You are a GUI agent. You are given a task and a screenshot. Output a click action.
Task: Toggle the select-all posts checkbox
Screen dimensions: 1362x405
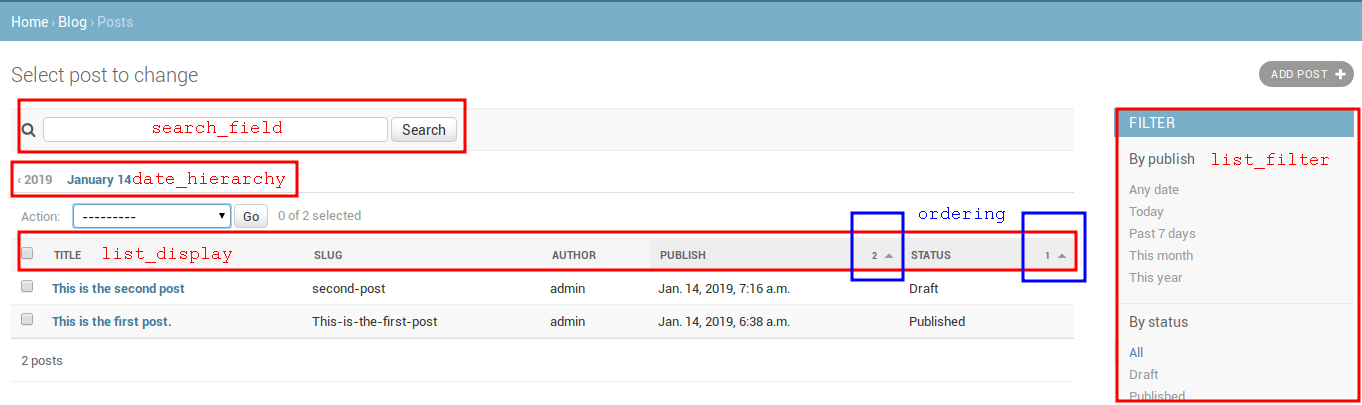click(28, 254)
